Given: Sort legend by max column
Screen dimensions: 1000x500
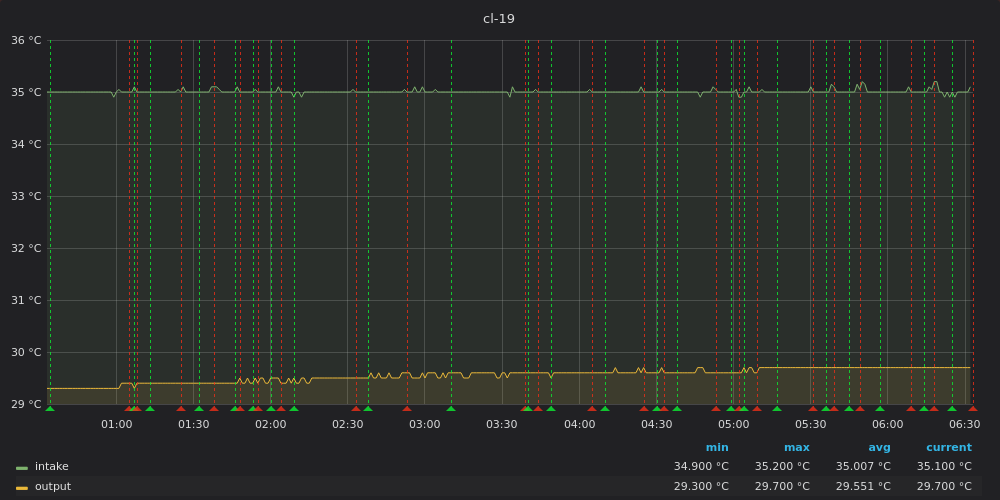Looking at the screenshot, I should tap(797, 448).
